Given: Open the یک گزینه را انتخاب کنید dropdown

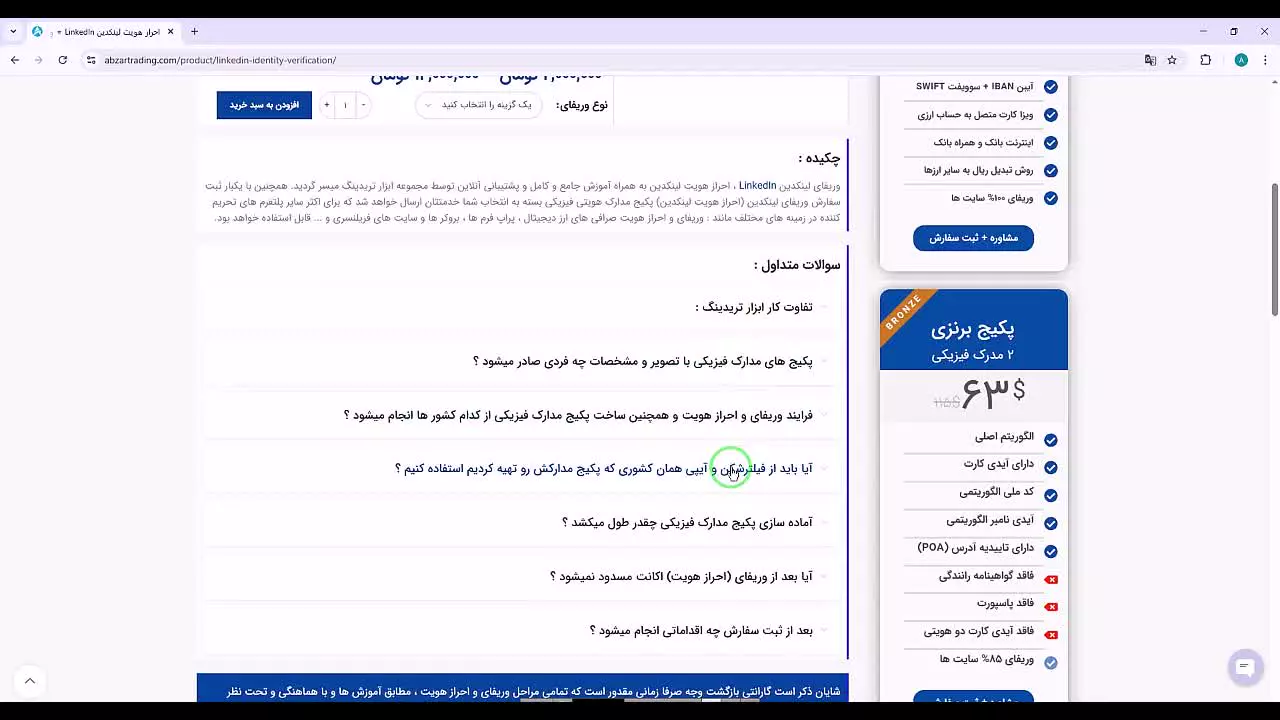Looking at the screenshot, I should click(478, 104).
